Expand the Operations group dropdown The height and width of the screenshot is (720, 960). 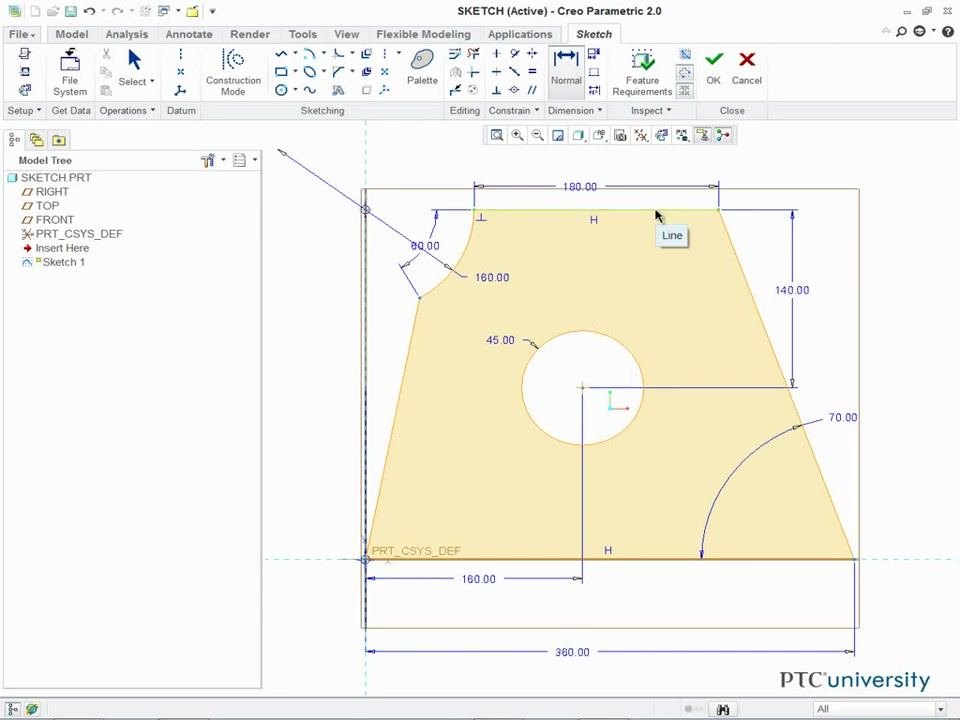[127, 111]
